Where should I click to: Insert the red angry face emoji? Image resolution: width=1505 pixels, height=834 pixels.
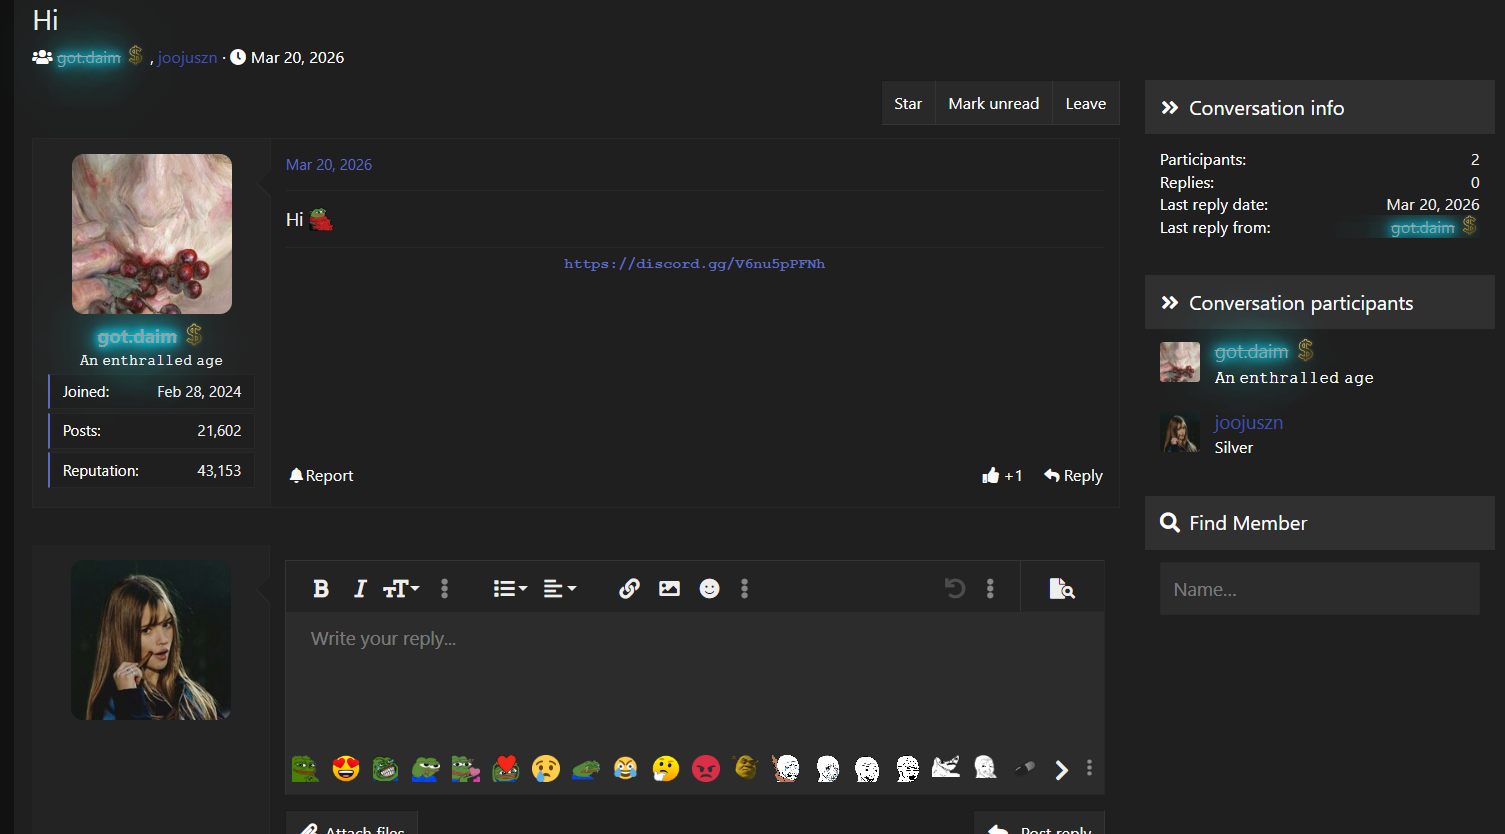[706, 768]
